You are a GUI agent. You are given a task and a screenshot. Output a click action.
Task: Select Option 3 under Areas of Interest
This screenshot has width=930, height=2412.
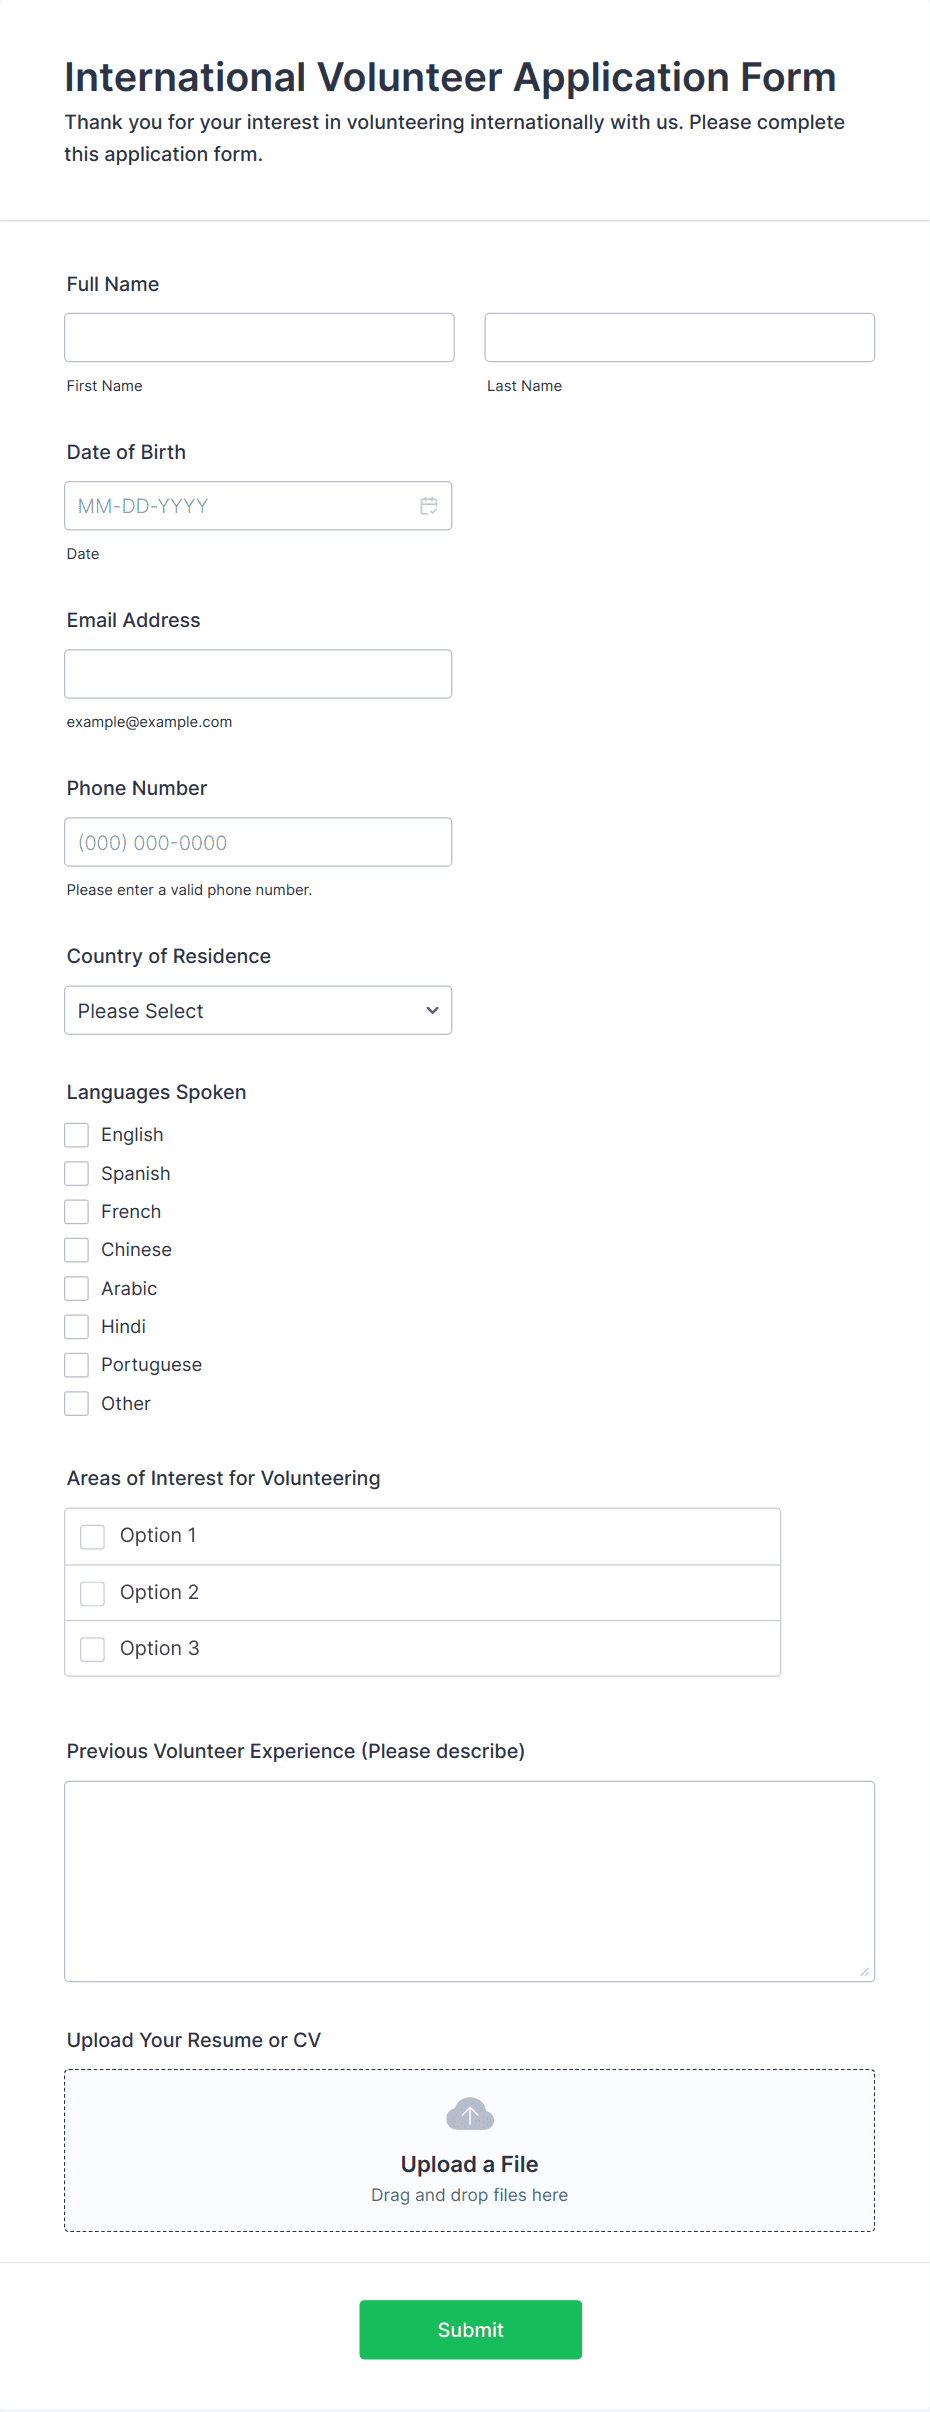click(x=93, y=1649)
